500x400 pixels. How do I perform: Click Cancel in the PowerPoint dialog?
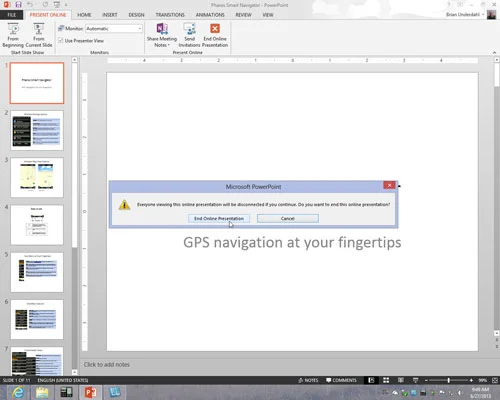coord(288,218)
